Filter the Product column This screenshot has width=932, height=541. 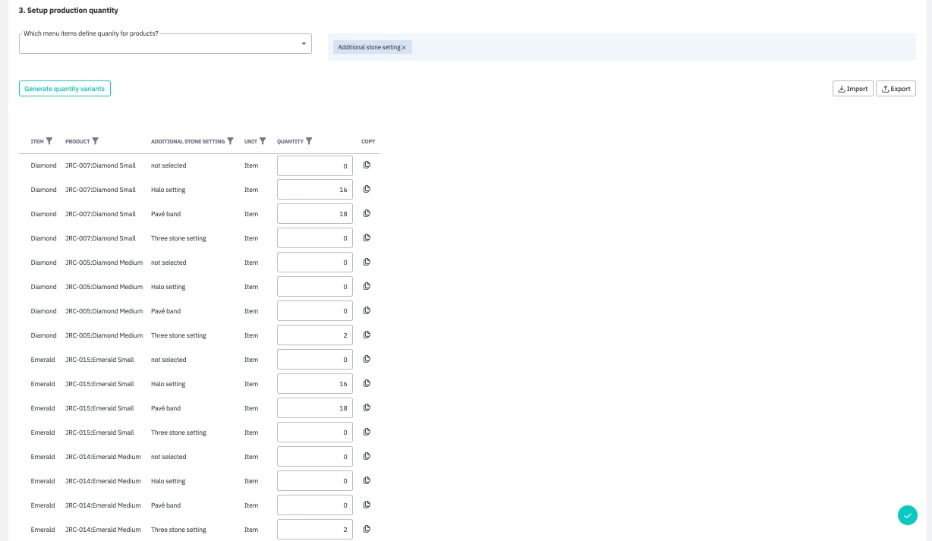[96, 141]
